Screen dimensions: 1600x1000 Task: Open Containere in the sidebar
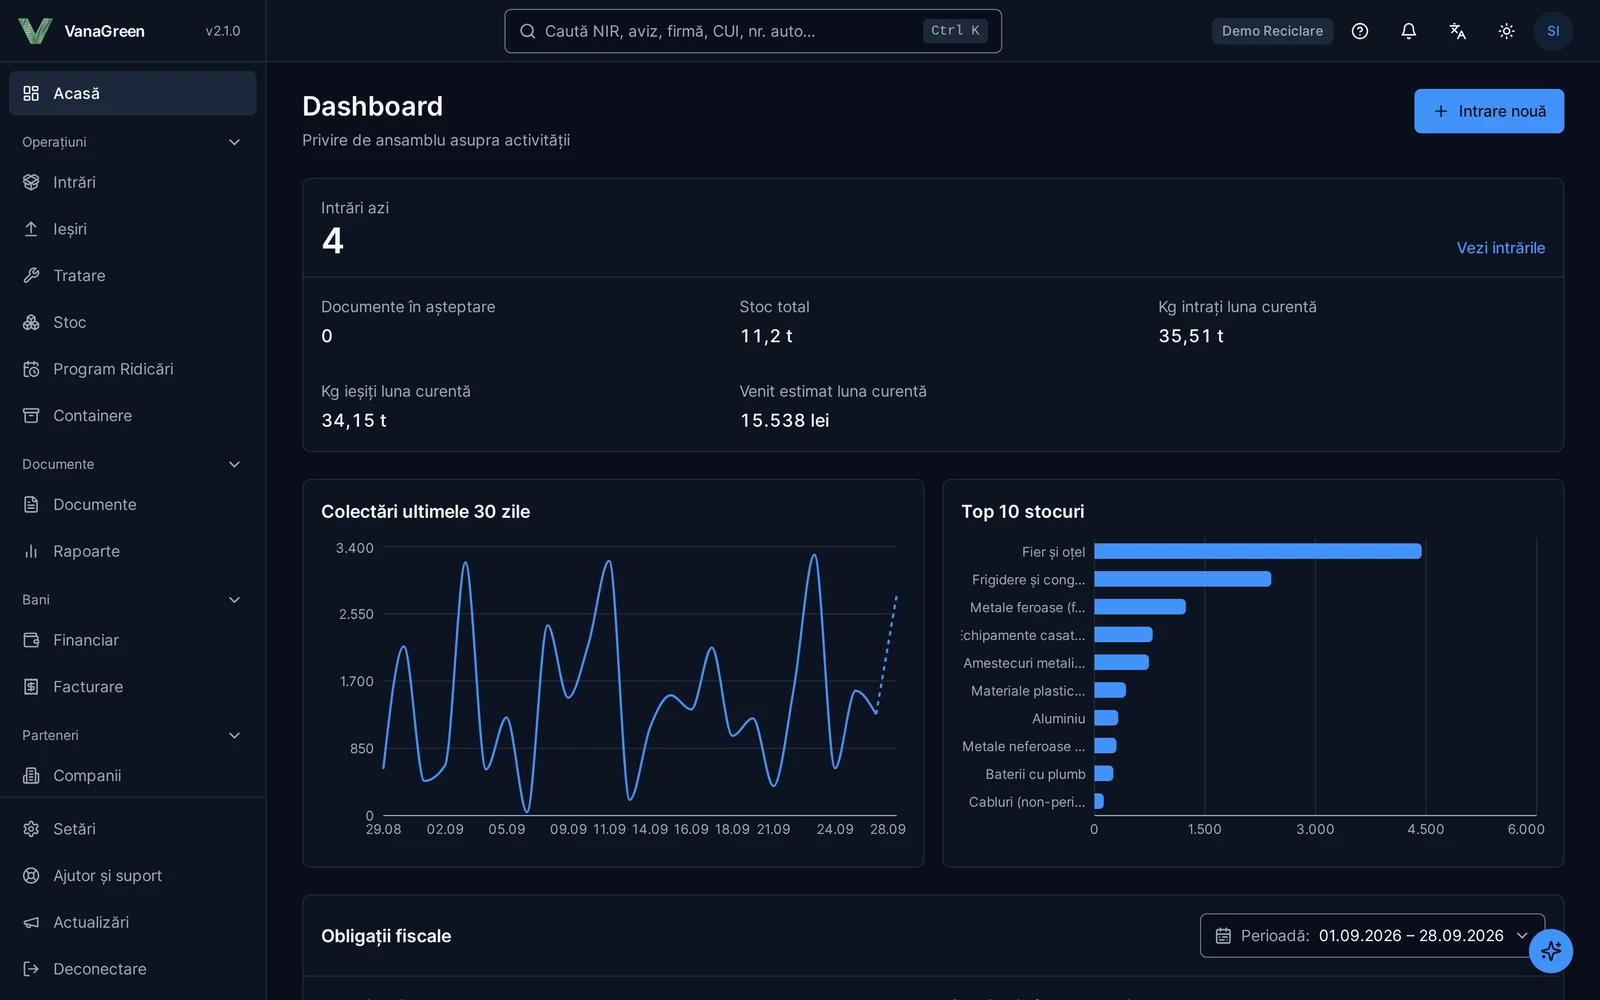133,415
